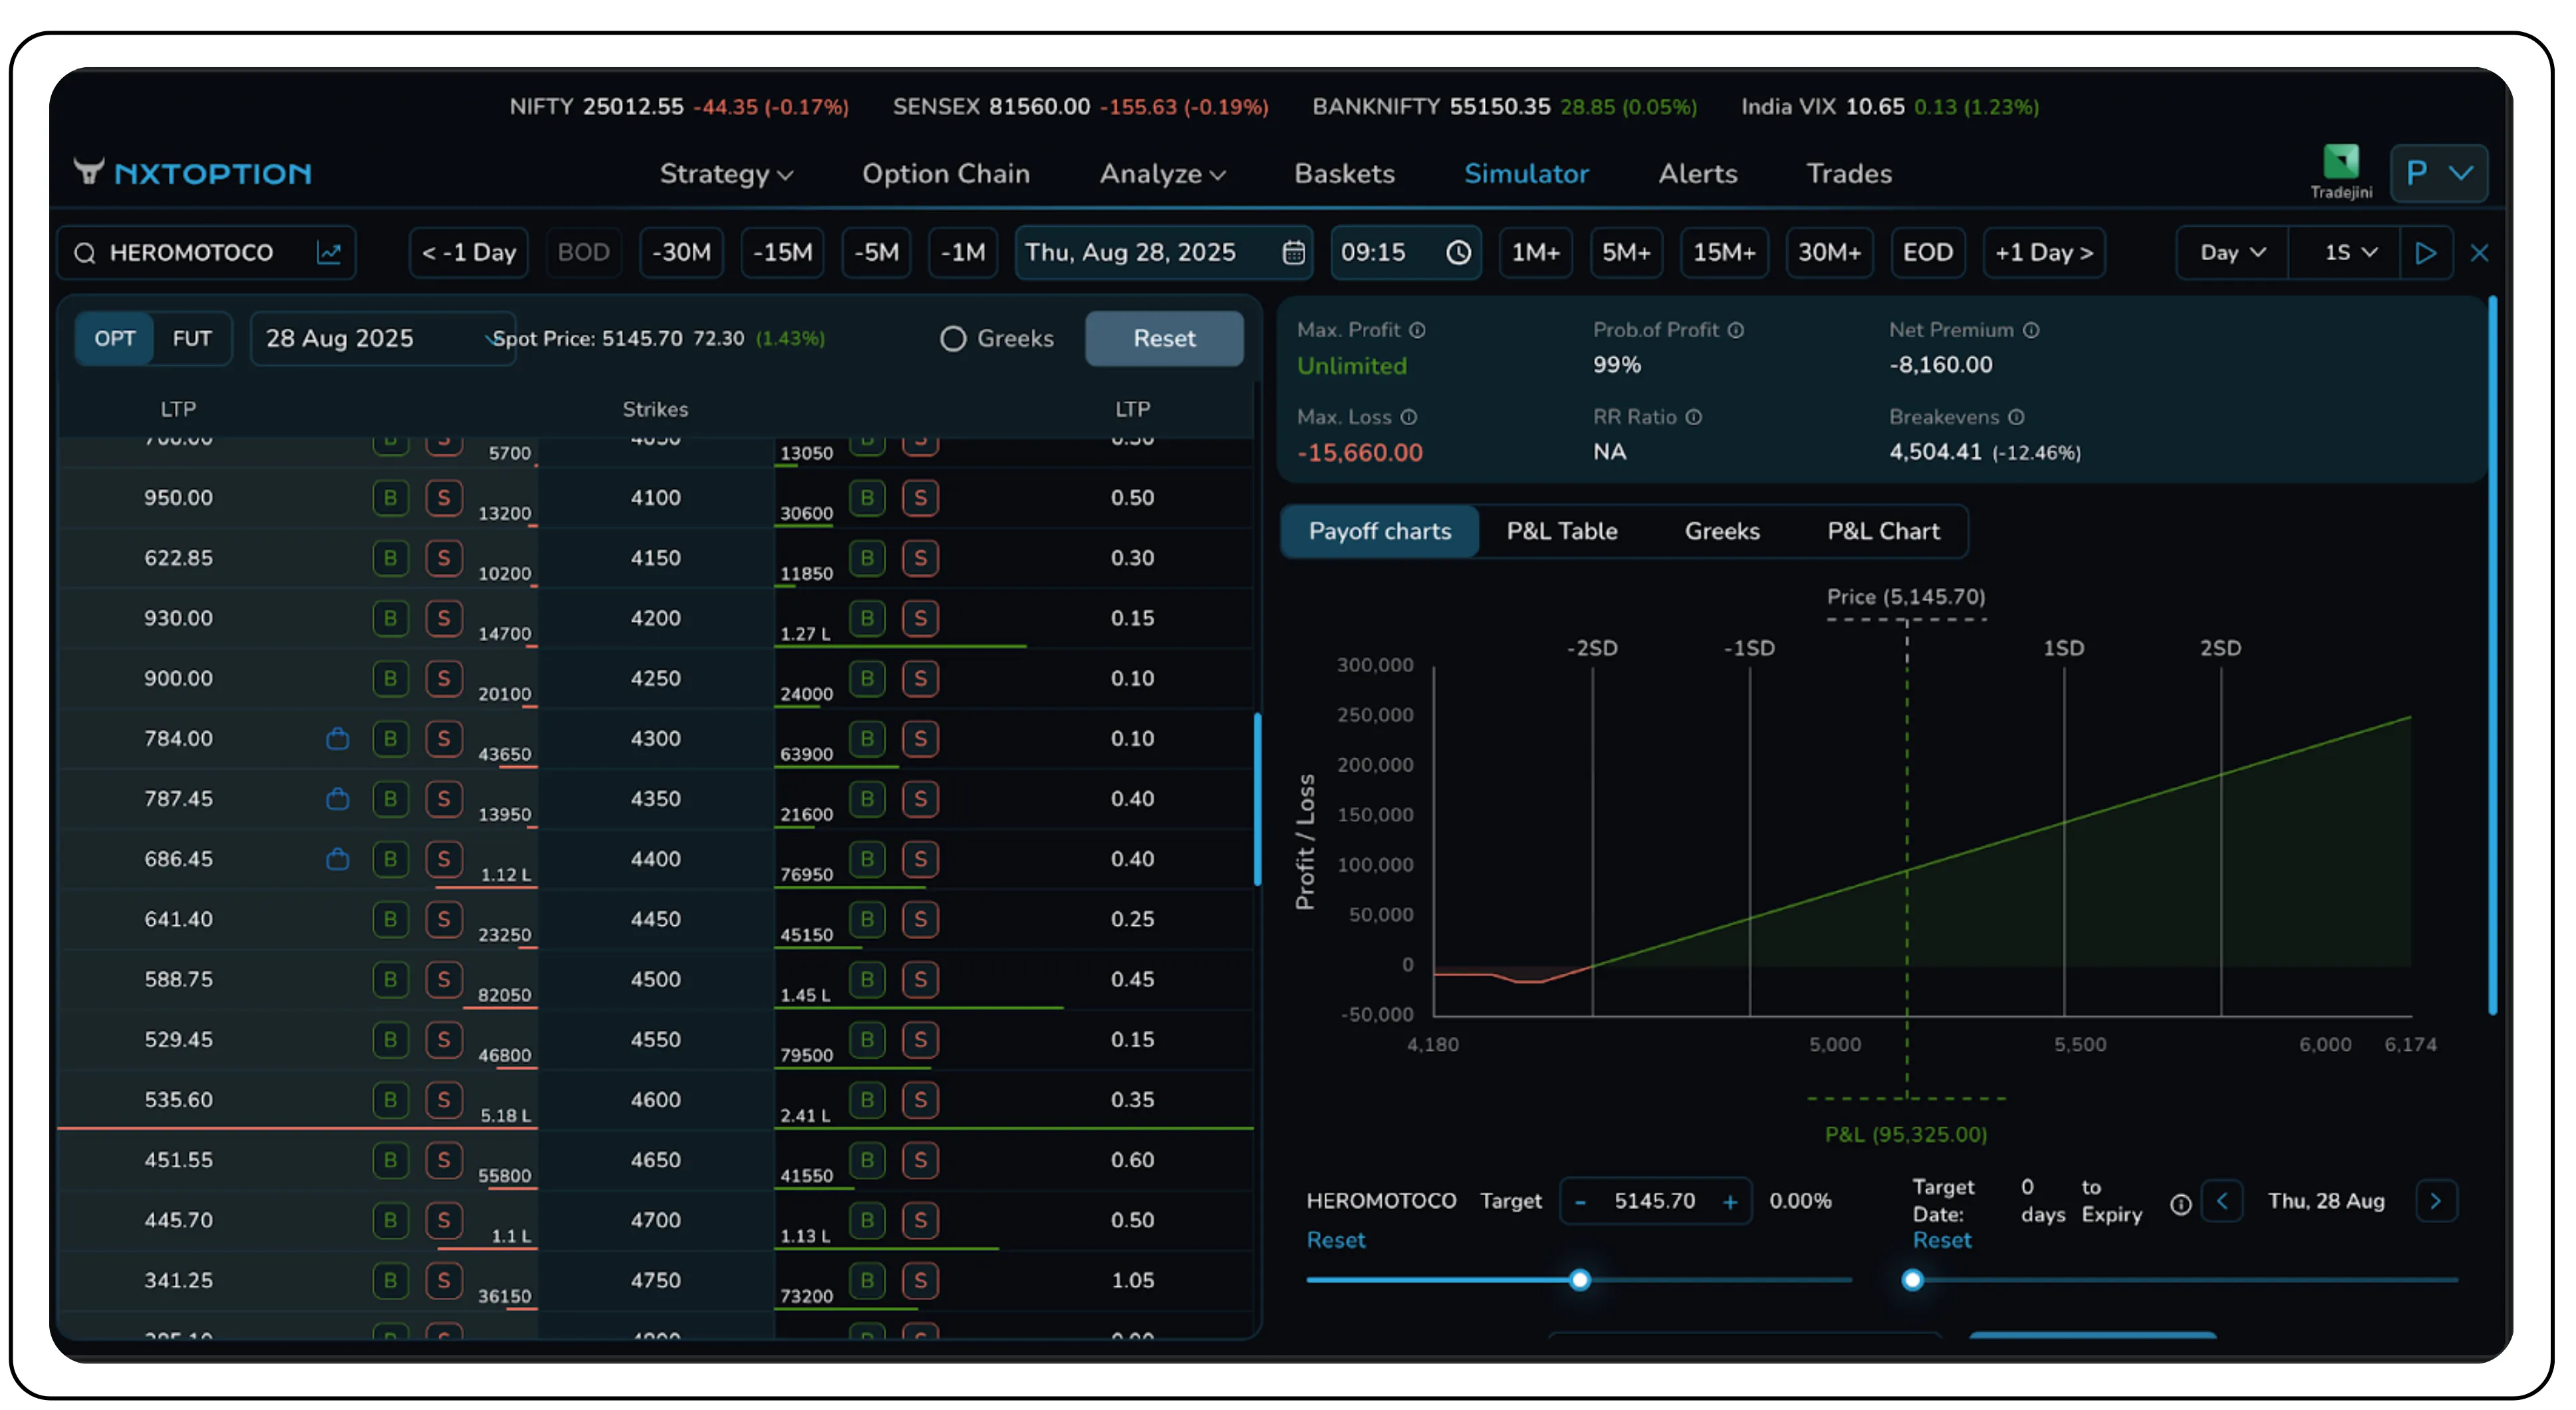Click the Reset button above the option chain
This screenshot has width=2576, height=1410.
coord(1164,338)
